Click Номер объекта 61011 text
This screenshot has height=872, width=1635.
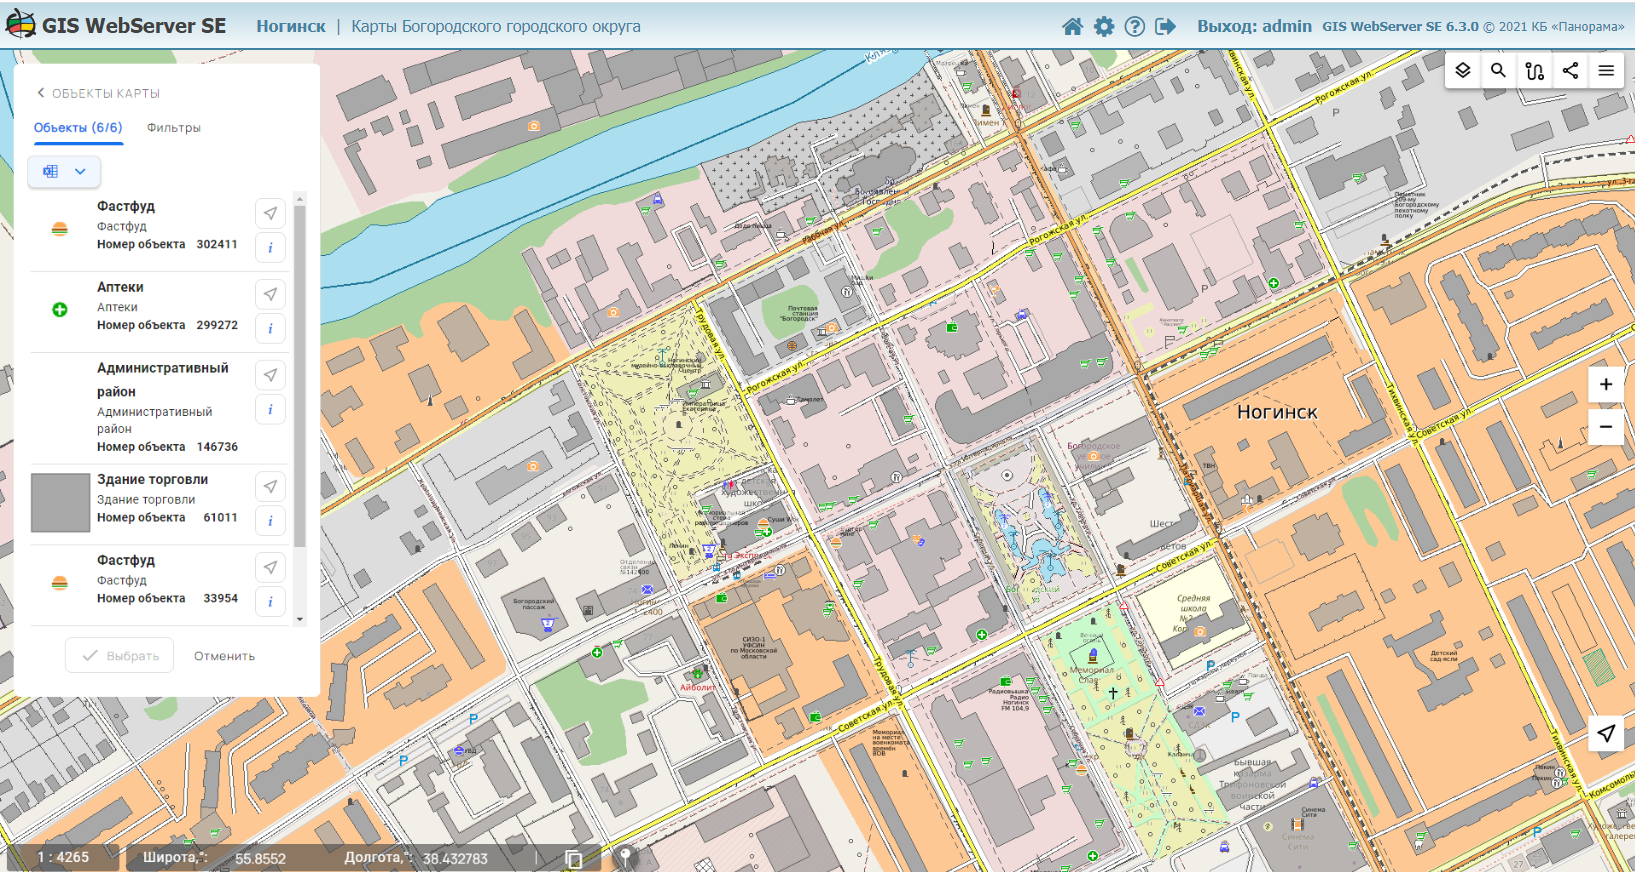(167, 518)
